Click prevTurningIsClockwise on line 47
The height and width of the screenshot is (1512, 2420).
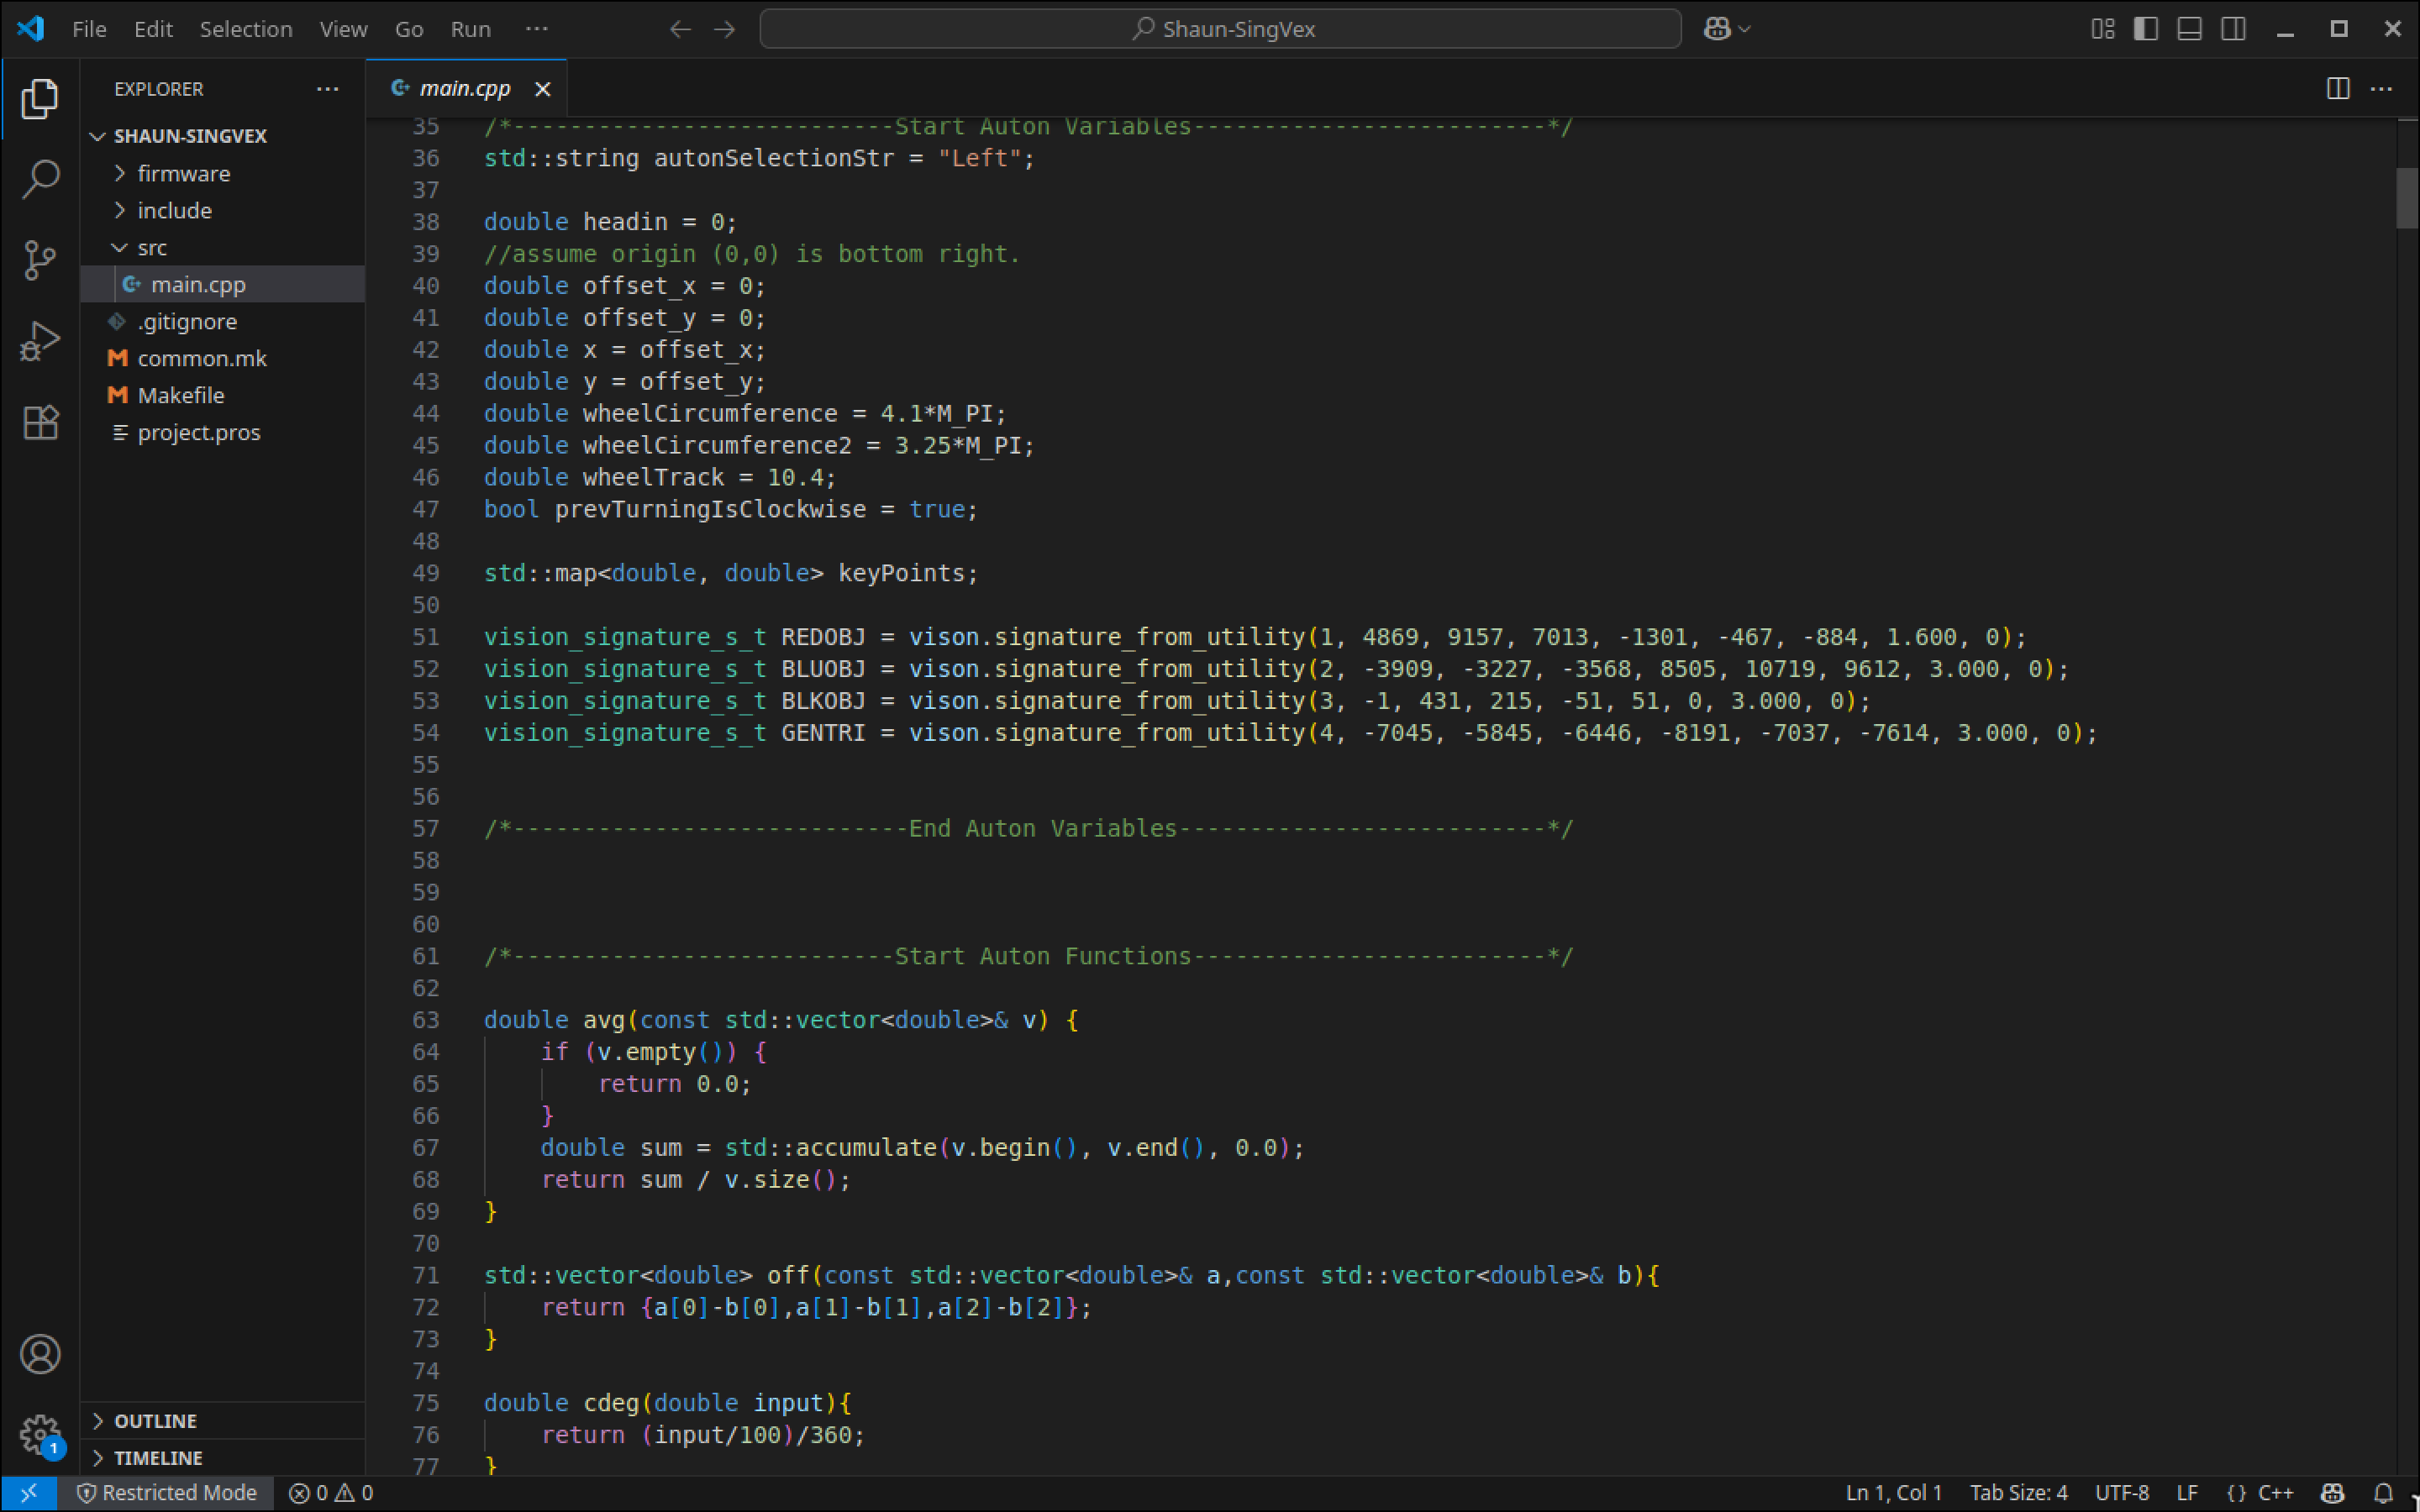(x=710, y=509)
